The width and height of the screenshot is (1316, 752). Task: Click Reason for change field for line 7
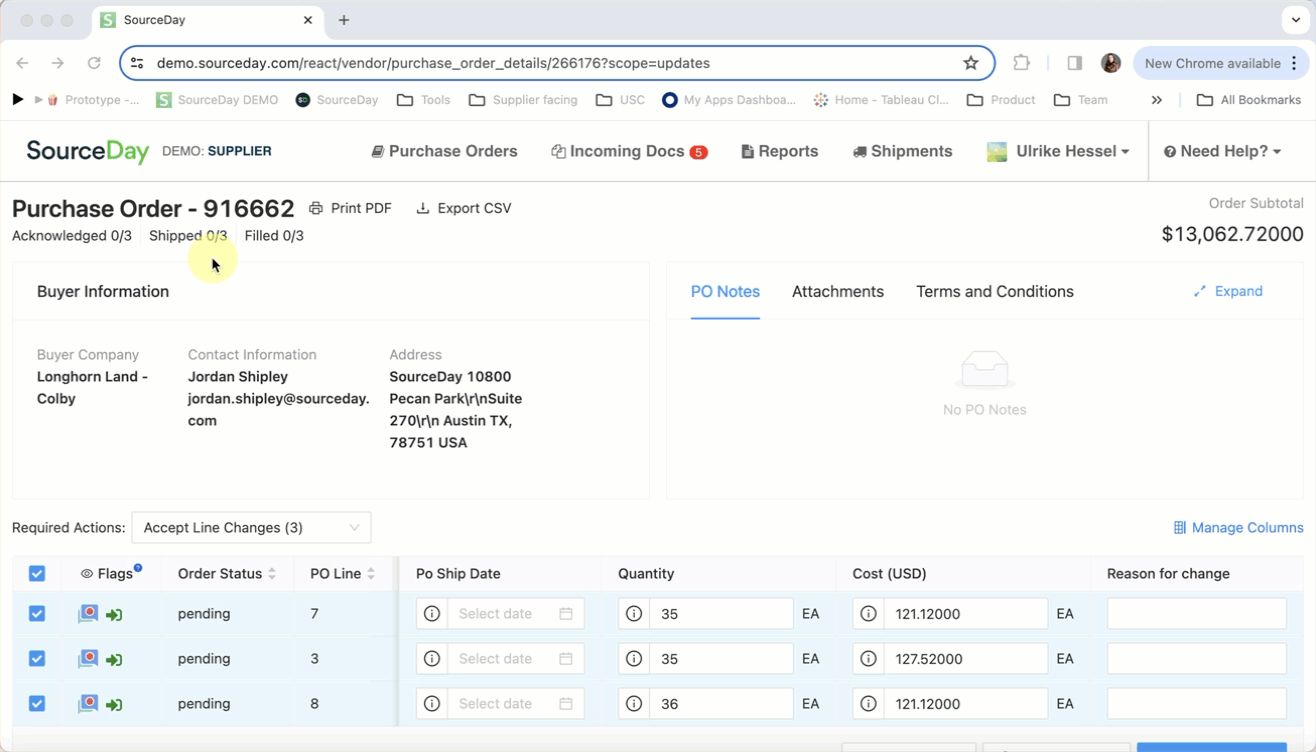point(1197,614)
